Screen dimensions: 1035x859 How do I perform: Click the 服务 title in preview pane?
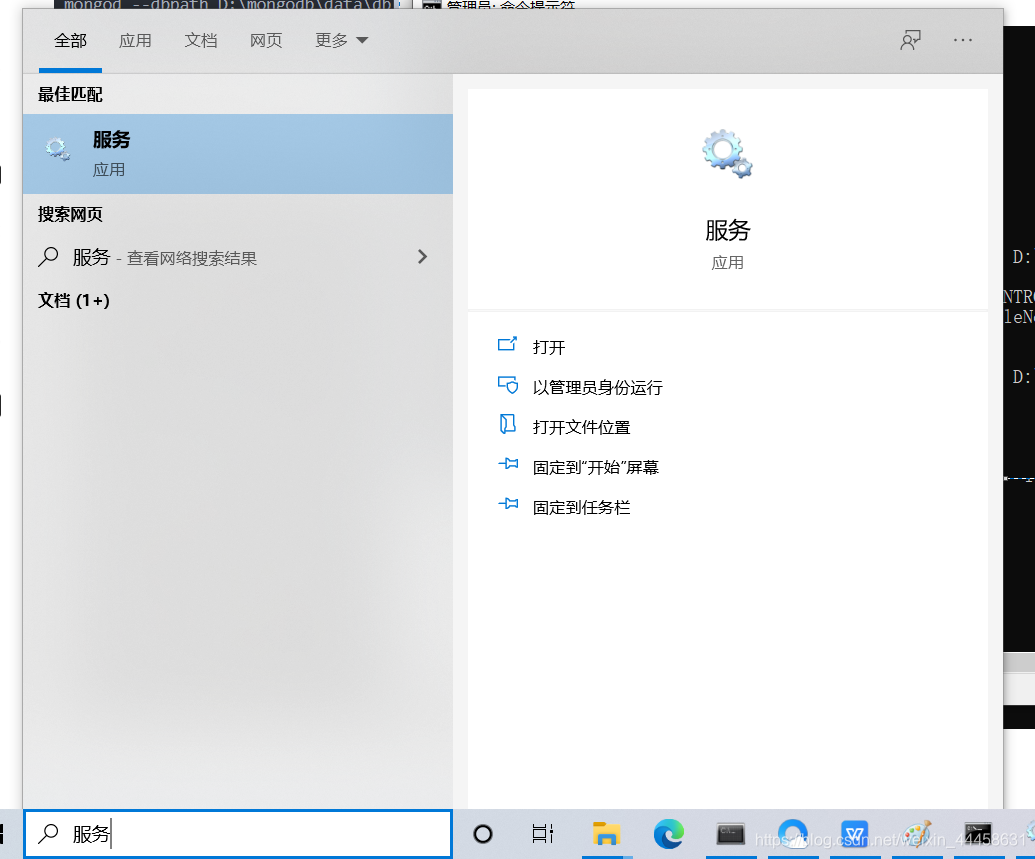(x=727, y=230)
